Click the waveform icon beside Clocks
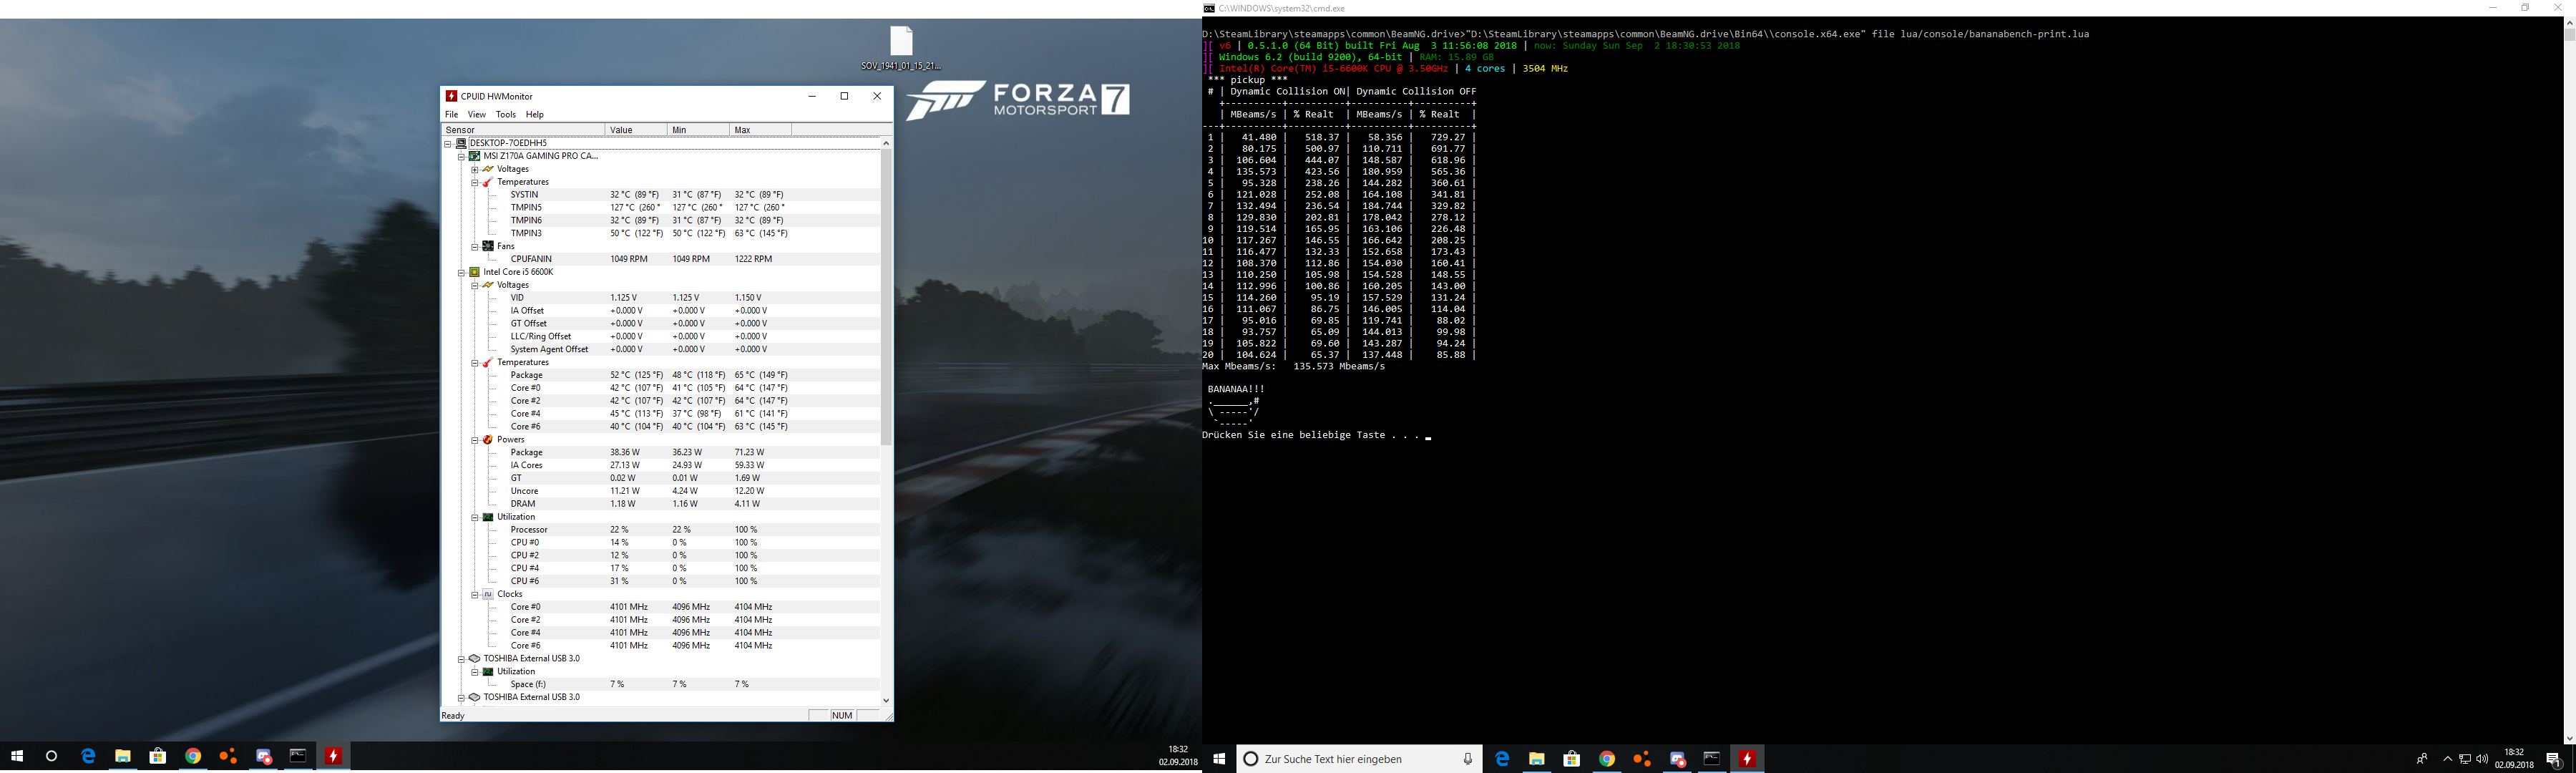Screen dimensions: 2576x773 click(x=488, y=594)
